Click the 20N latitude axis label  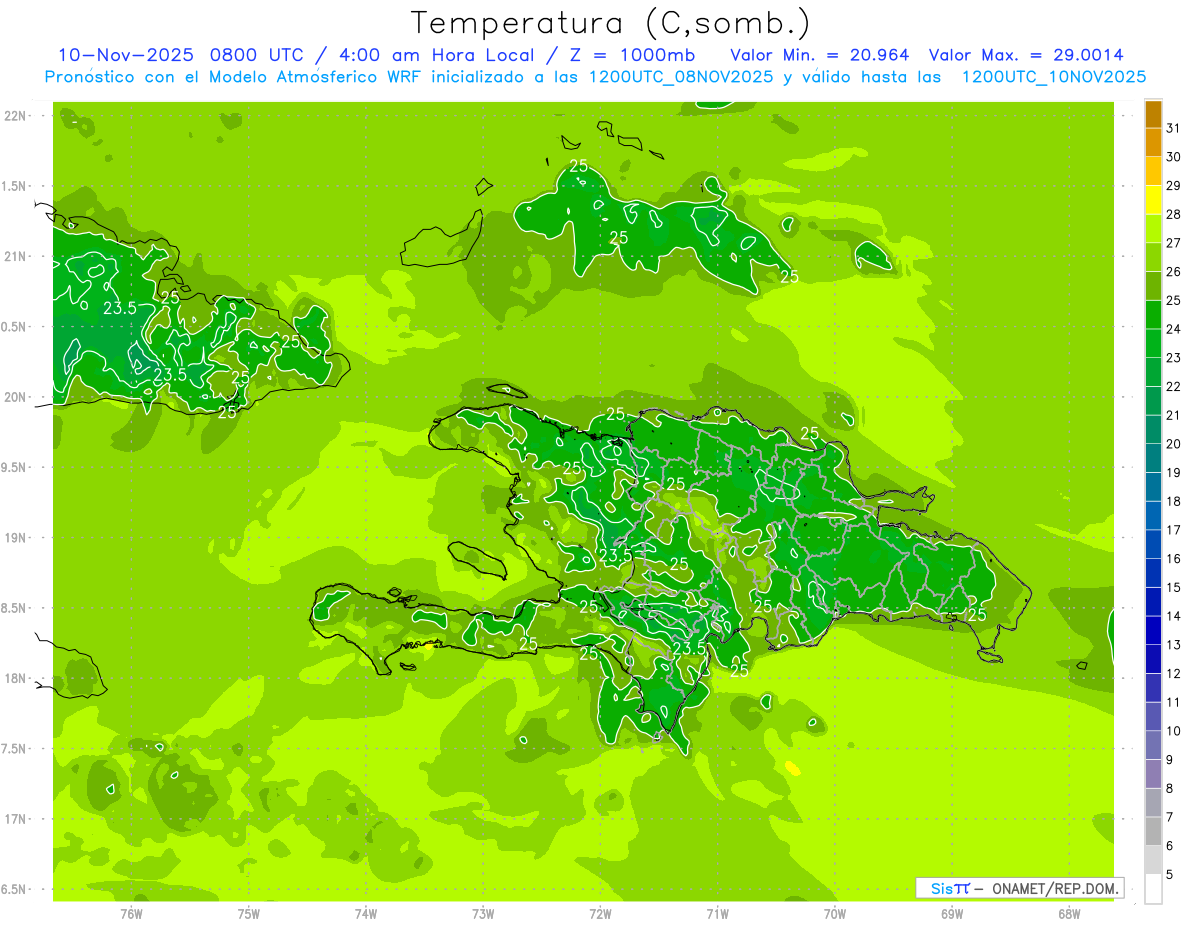pyautogui.click(x=16, y=397)
